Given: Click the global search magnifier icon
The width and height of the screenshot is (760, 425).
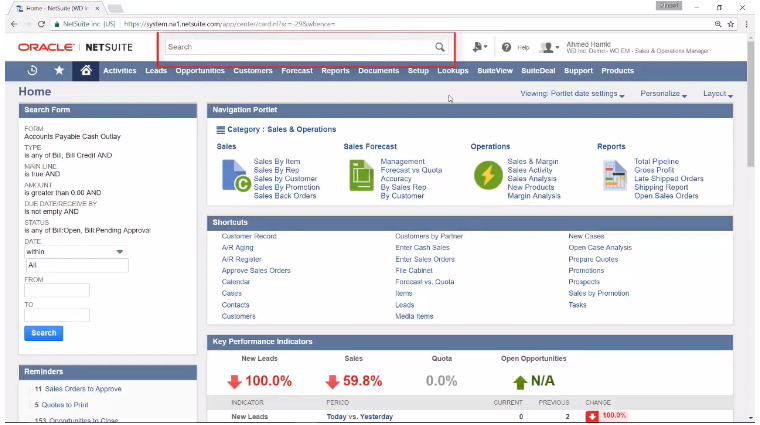Looking at the screenshot, I should pyautogui.click(x=440, y=47).
